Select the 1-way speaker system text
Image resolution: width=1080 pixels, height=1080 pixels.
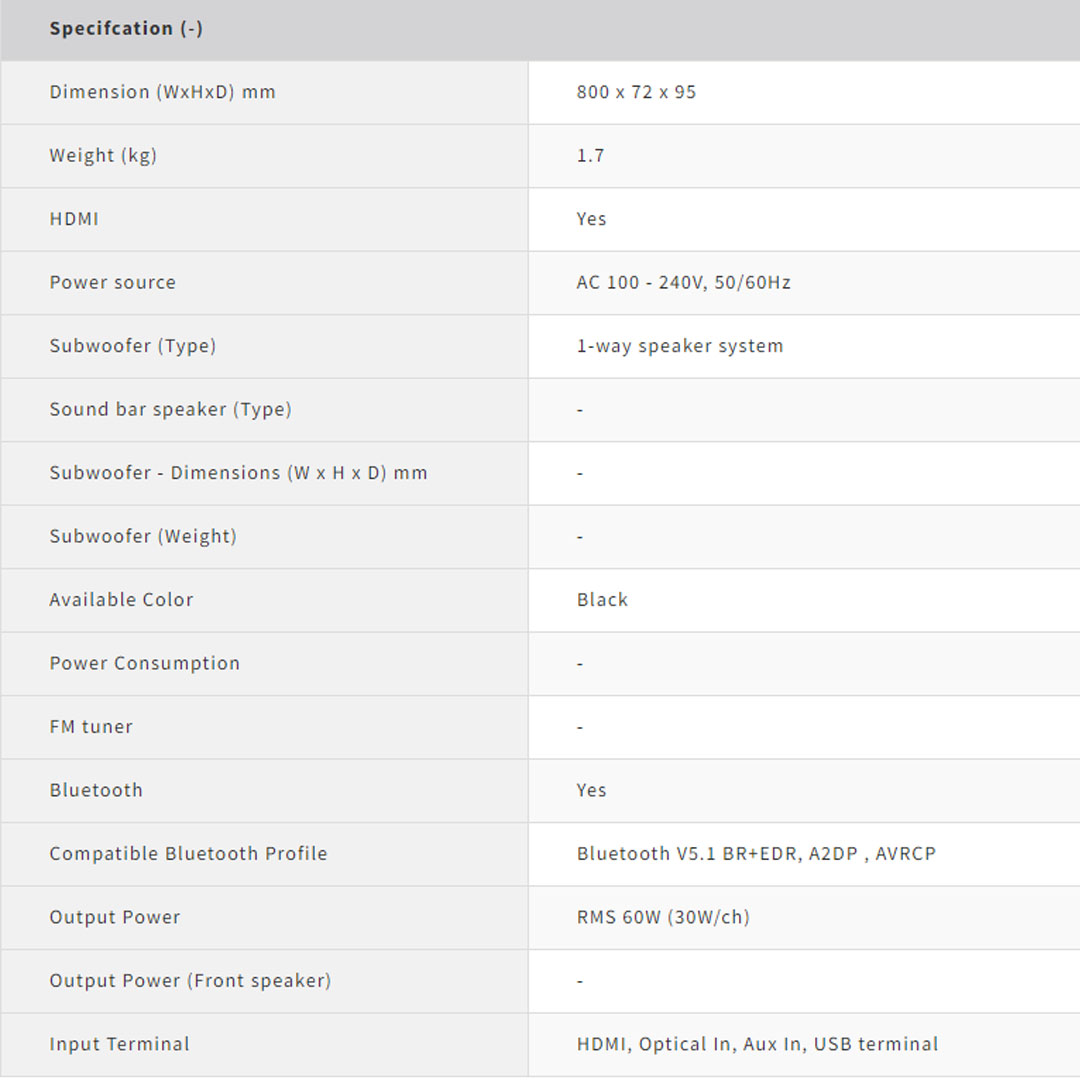[x=679, y=346]
